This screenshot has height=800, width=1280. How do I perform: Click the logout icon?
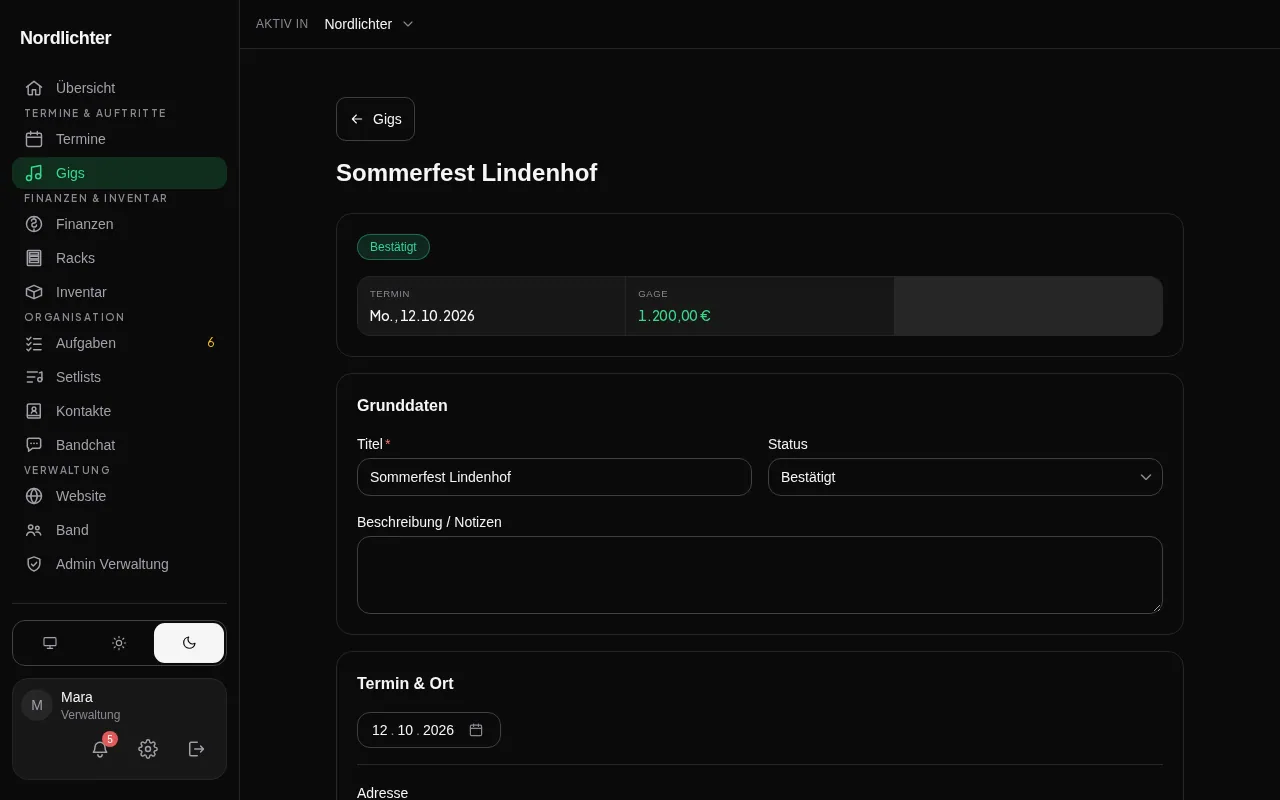(197, 749)
